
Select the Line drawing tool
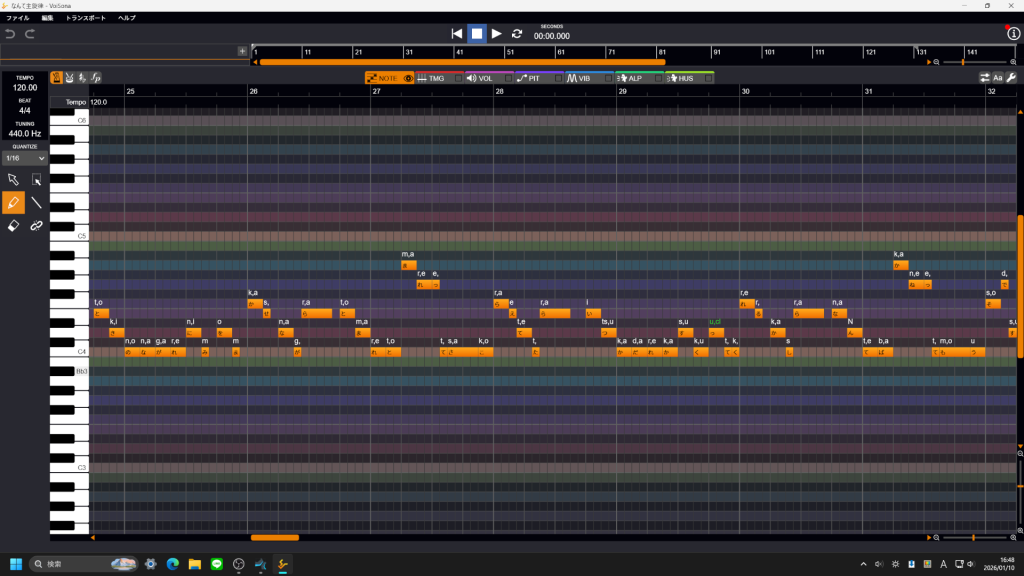(x=37, y=203)
